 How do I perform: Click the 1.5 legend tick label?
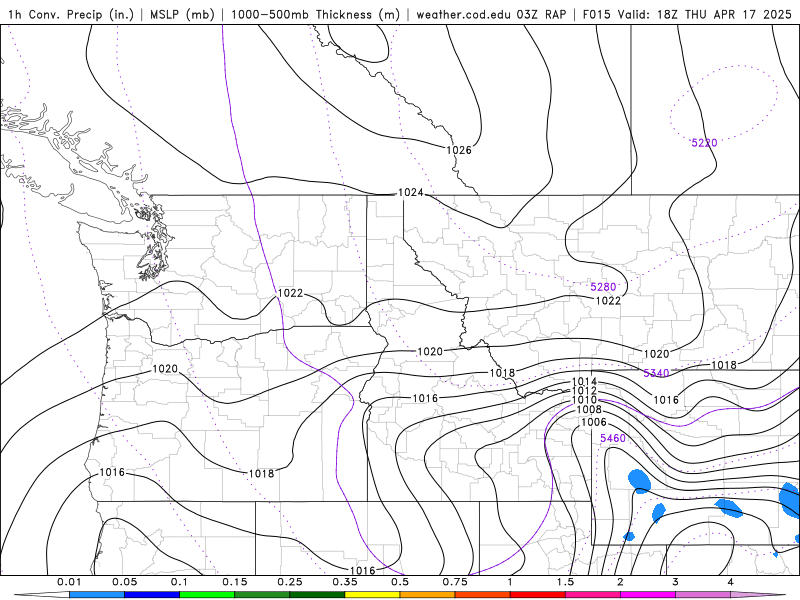[x=565, y=582]
